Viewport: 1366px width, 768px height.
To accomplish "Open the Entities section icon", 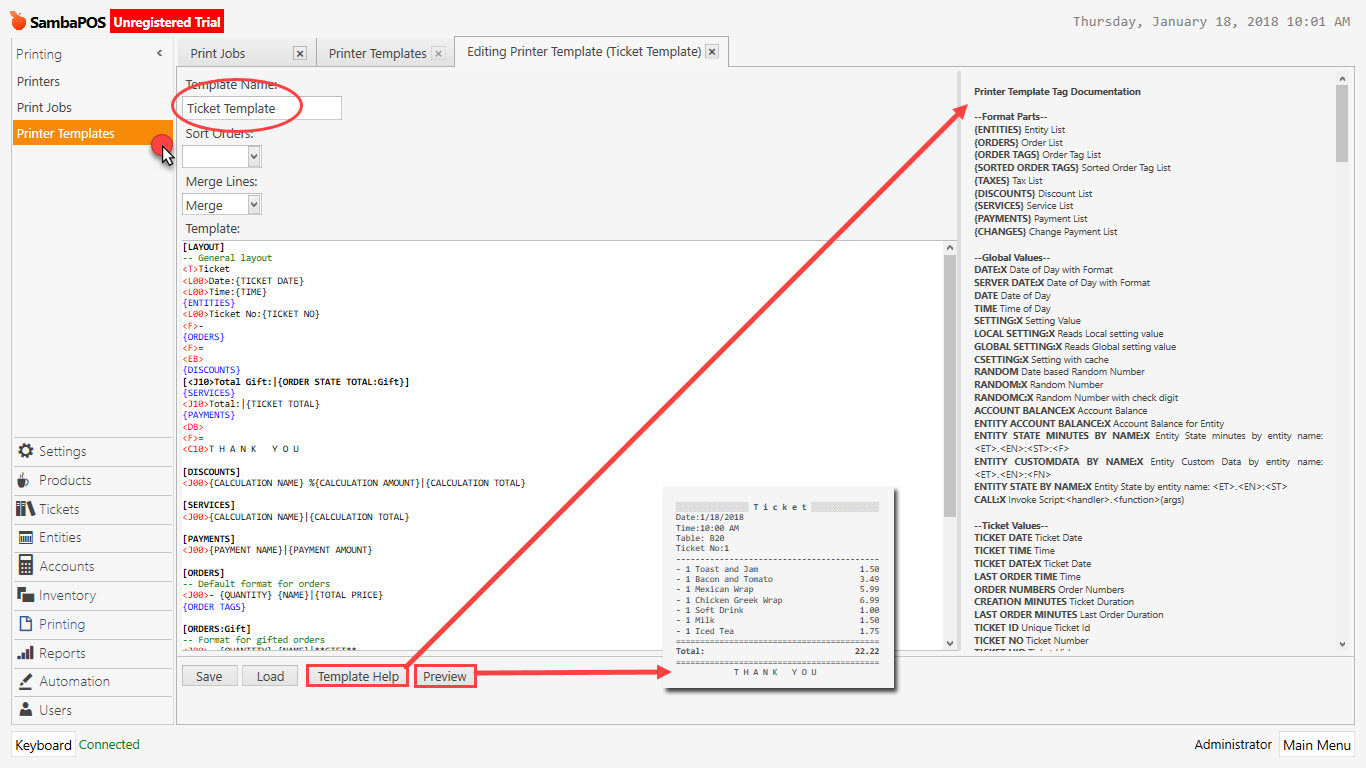I will coord(25,538).
